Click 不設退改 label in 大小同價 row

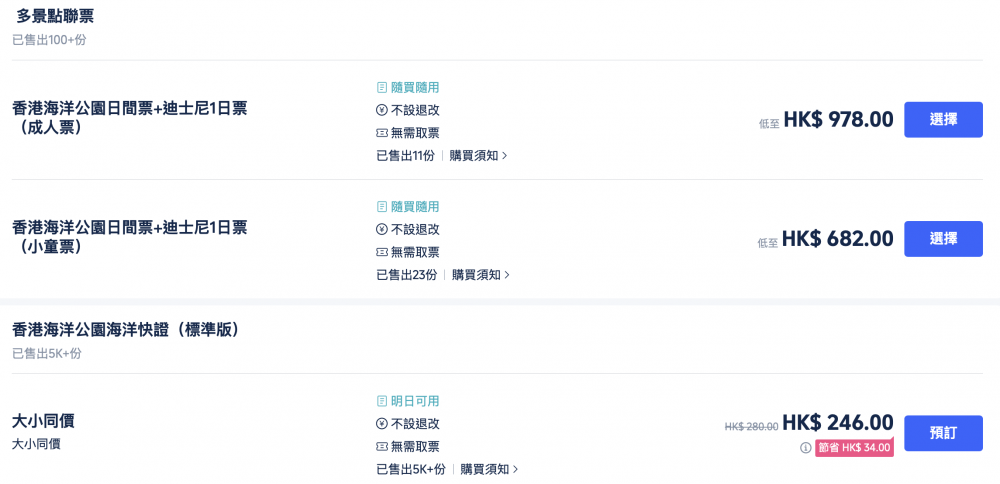click(x=415, y=424)
